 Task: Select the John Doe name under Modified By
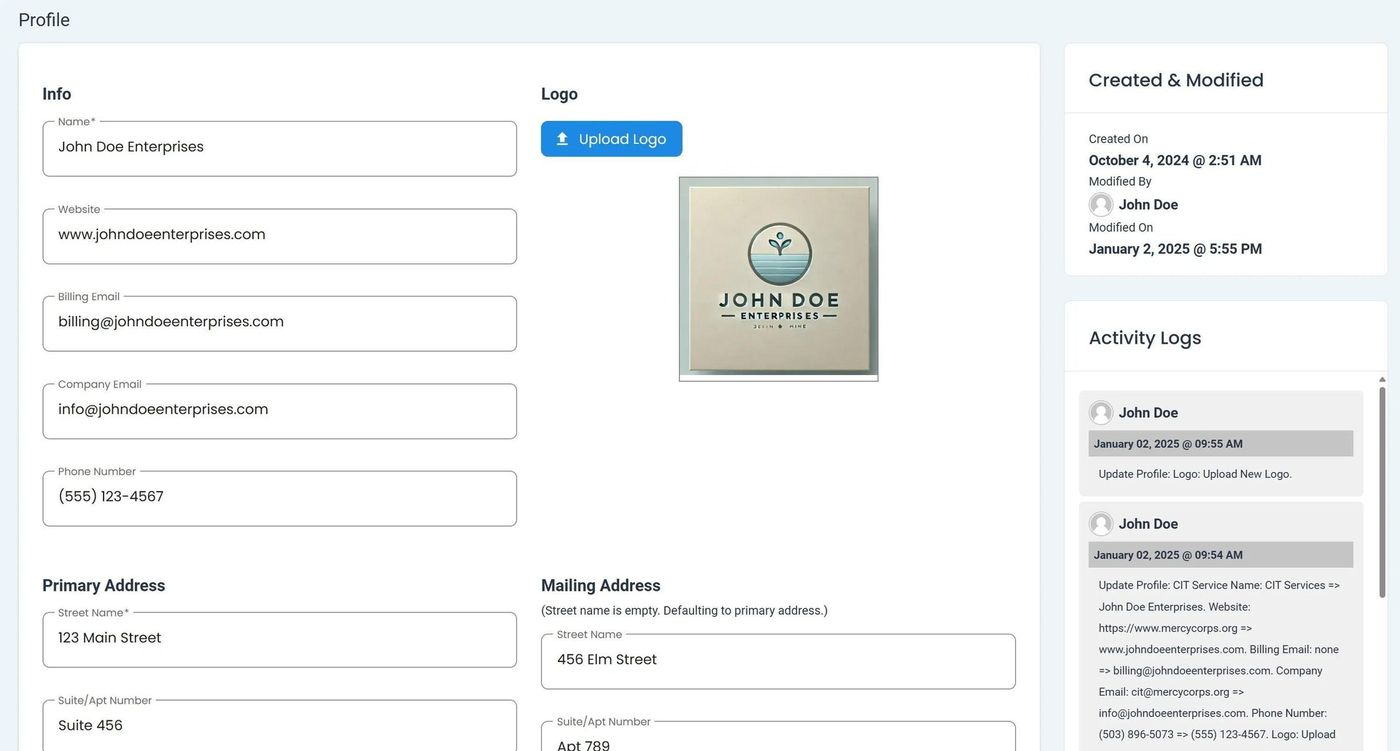(1148, 205)
